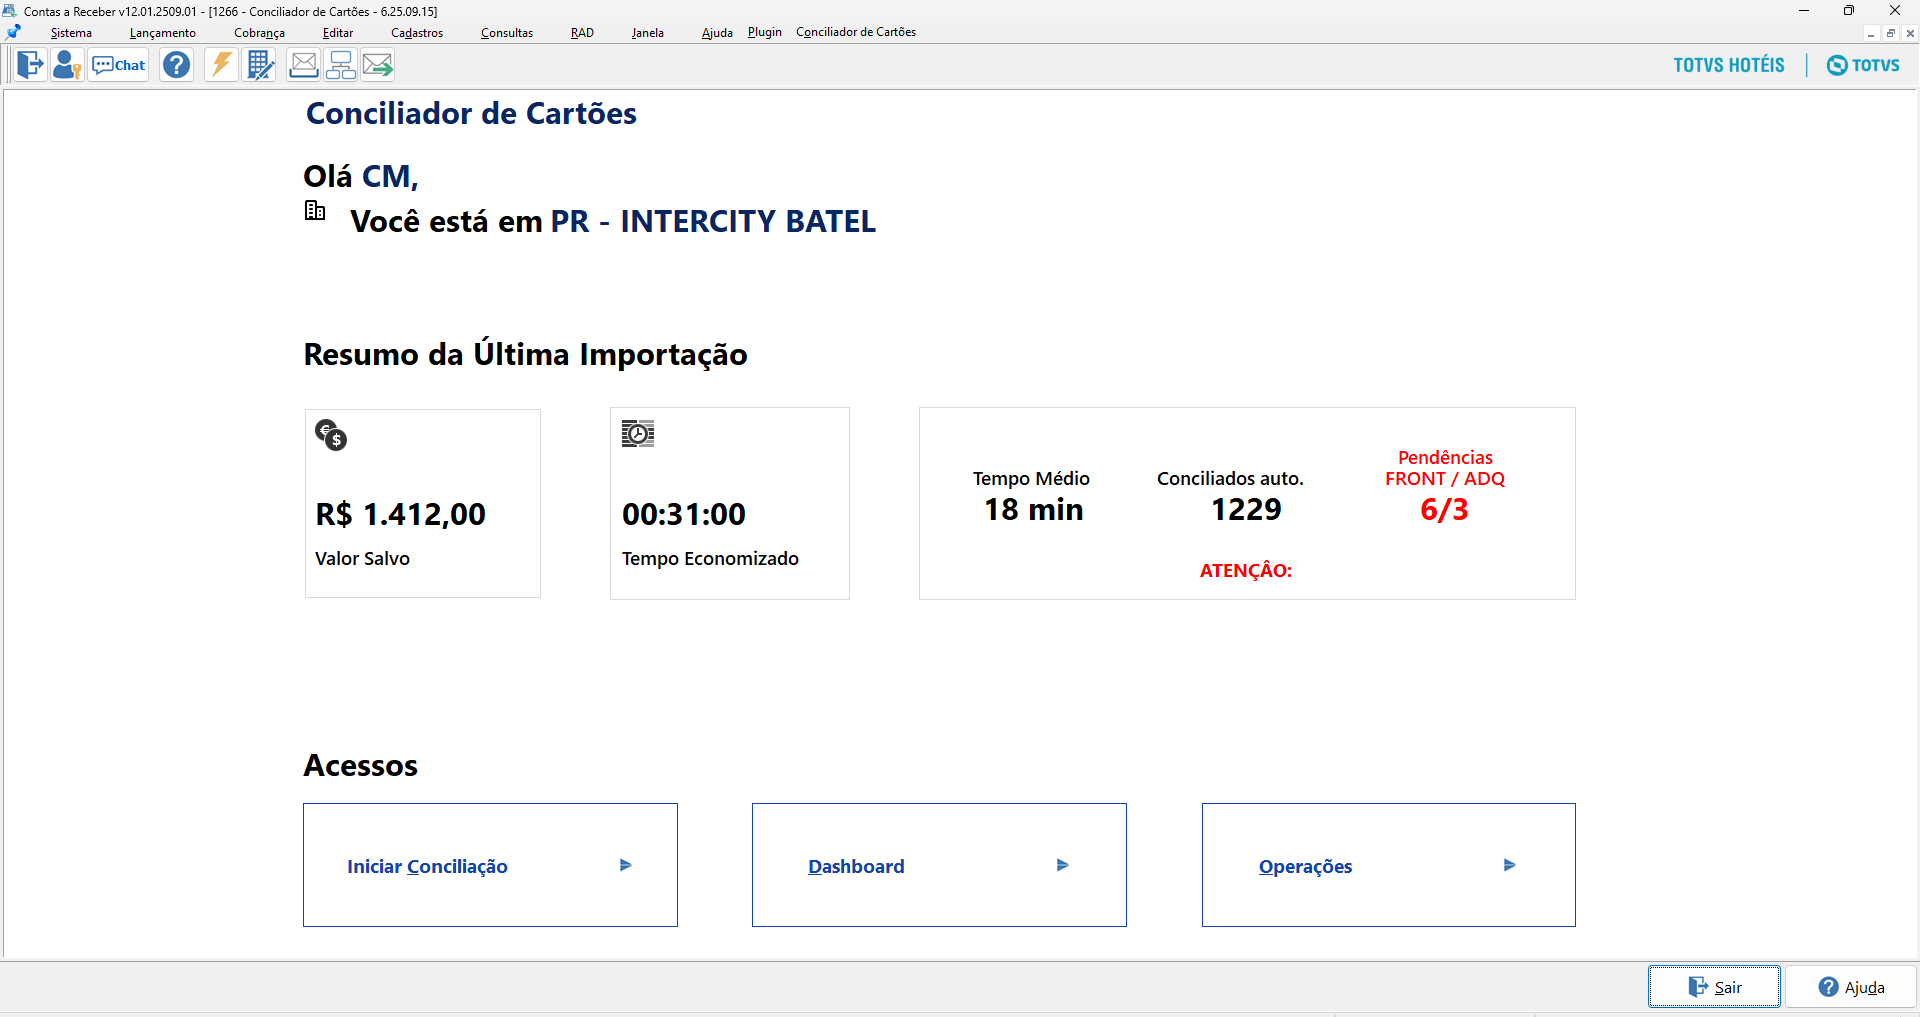The height and width of the screenshot is (1017, 1920).
Task: Open the Sistema menu
Action: click(71, 33)
